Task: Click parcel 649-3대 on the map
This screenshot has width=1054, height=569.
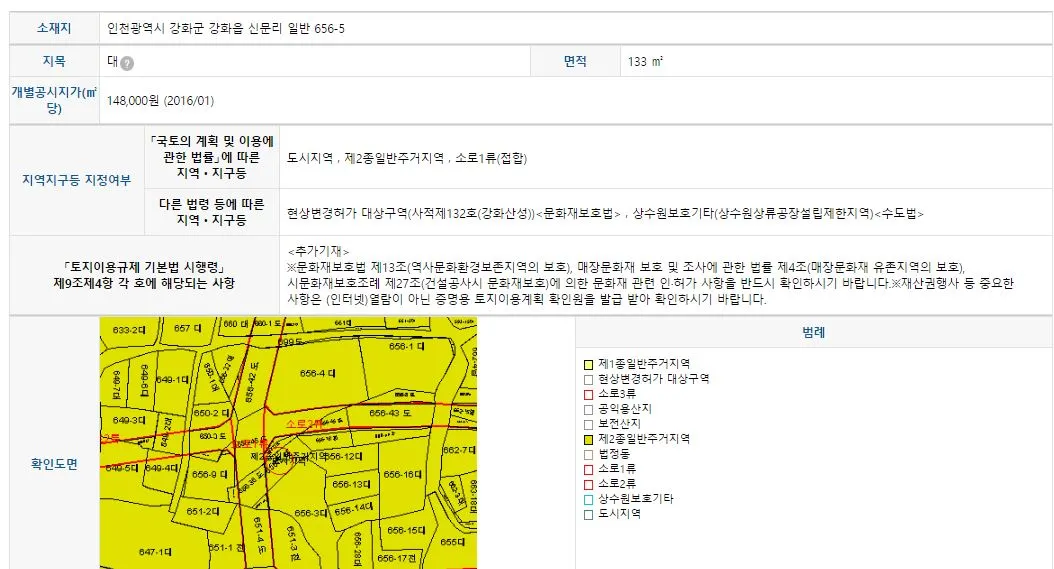Action: point(128,420)
